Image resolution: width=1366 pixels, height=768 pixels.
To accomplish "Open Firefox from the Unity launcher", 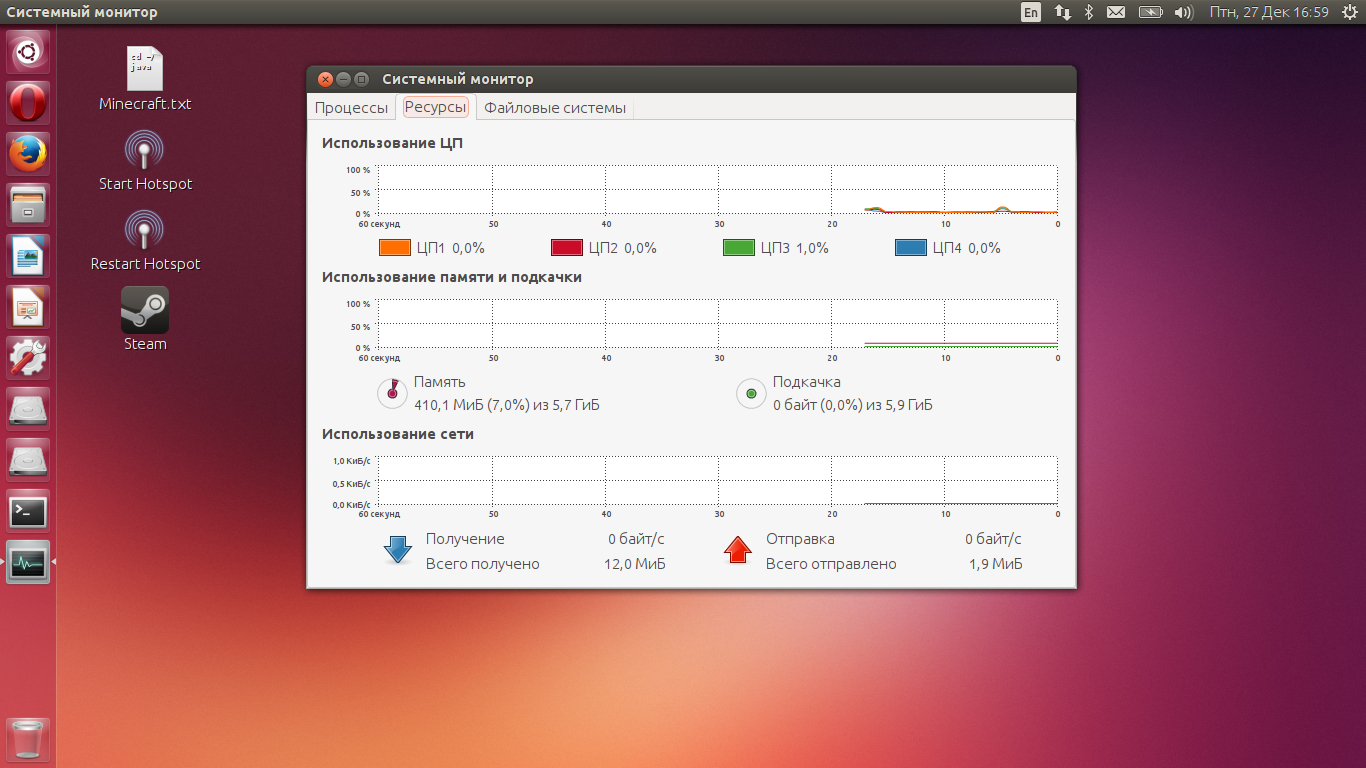I will point(28,154).
